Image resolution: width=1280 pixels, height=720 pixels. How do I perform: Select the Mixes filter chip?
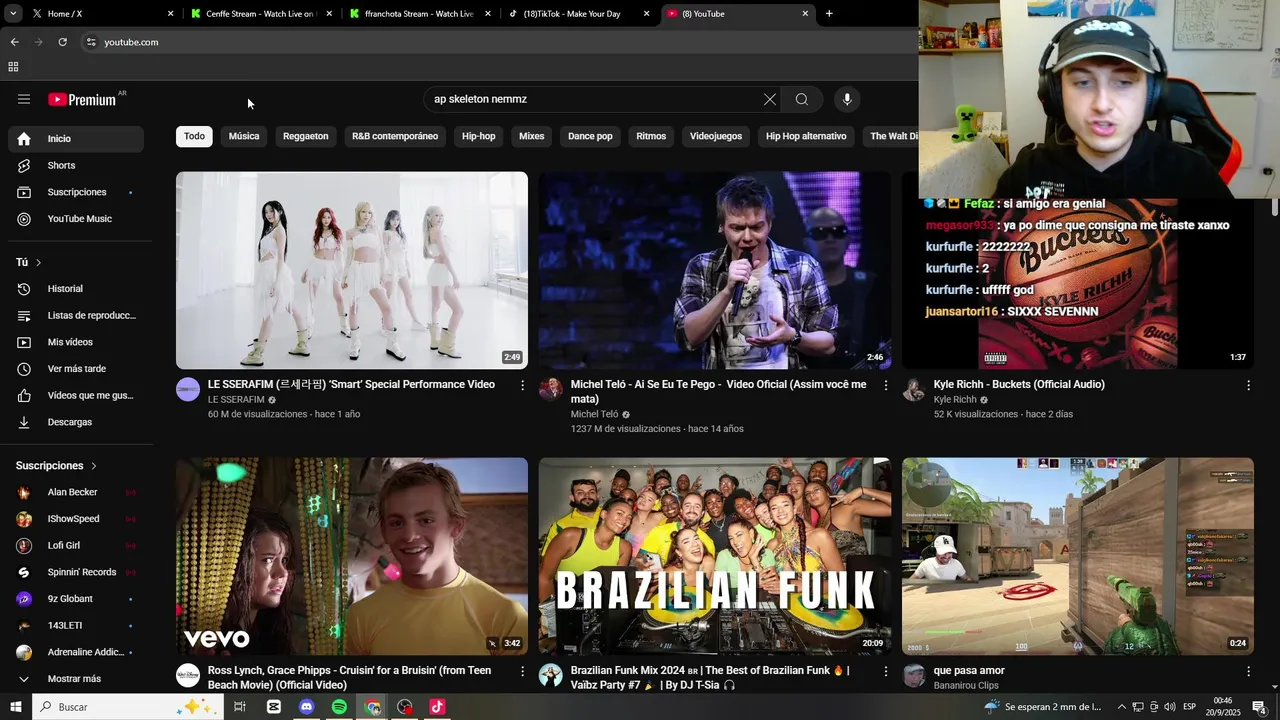coord(532,136)
